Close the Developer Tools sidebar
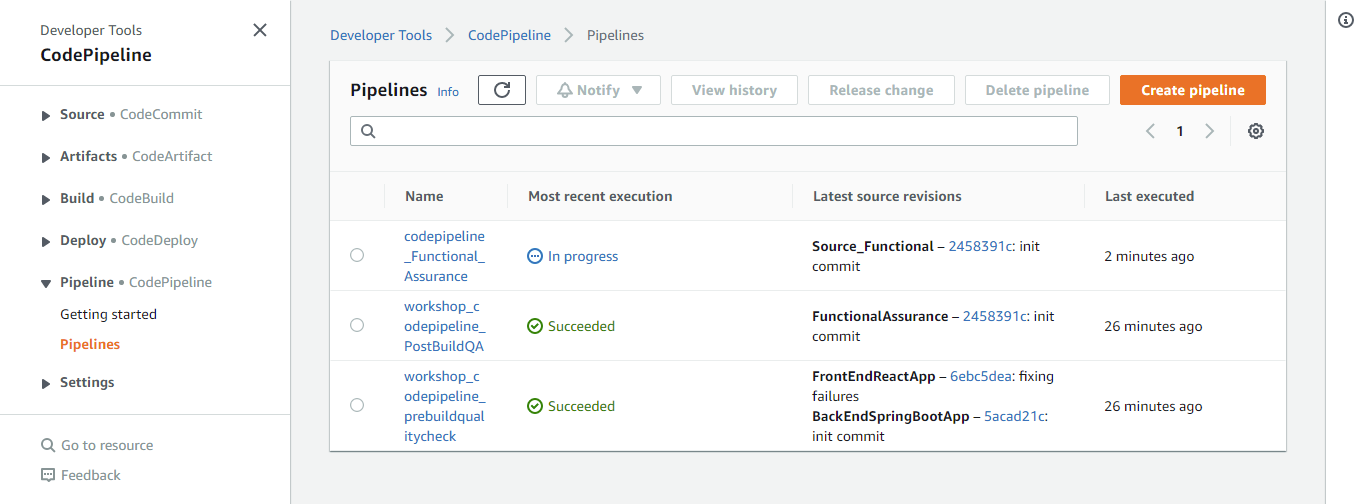 (x=260, y=30)
